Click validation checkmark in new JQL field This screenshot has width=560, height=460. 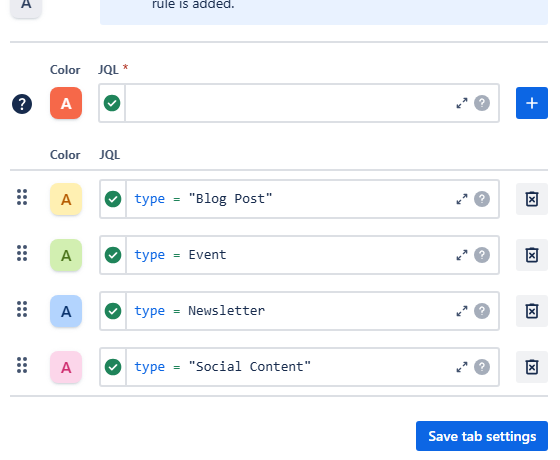pyautogui.click(x=112, y=103)
